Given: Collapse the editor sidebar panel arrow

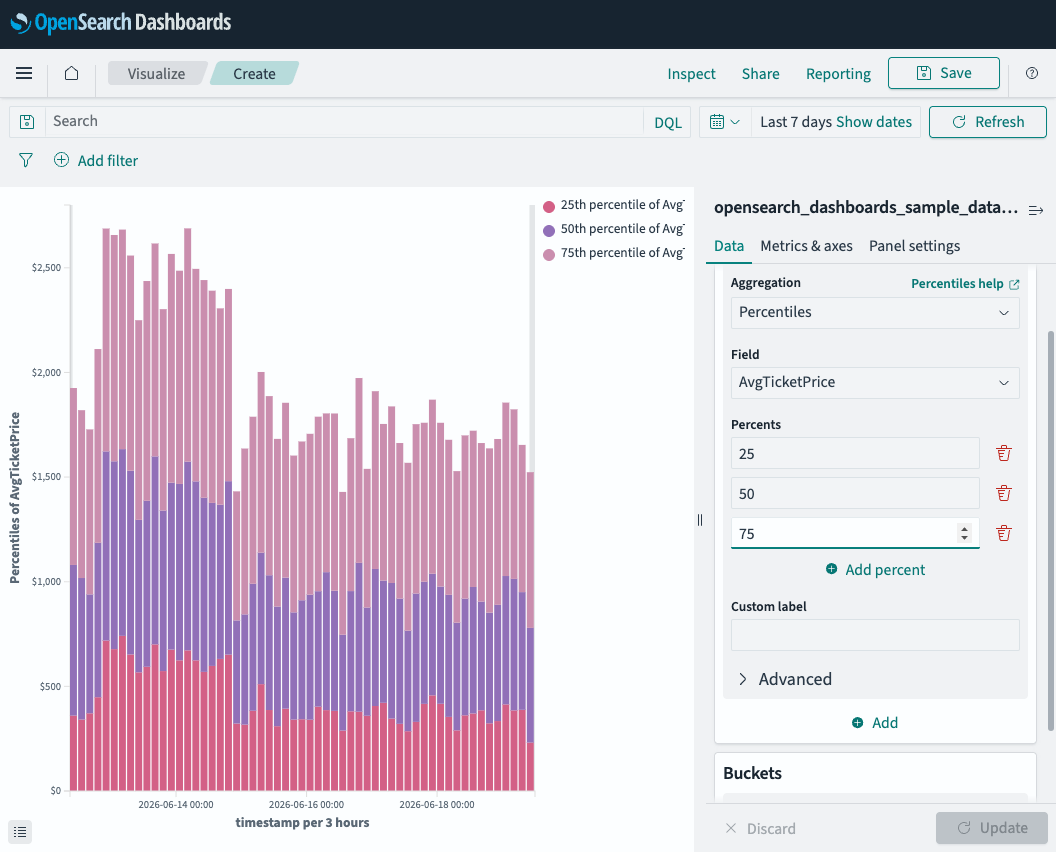Looking at the screenshot, I should pyautogui.click(x=1036, y=211).
